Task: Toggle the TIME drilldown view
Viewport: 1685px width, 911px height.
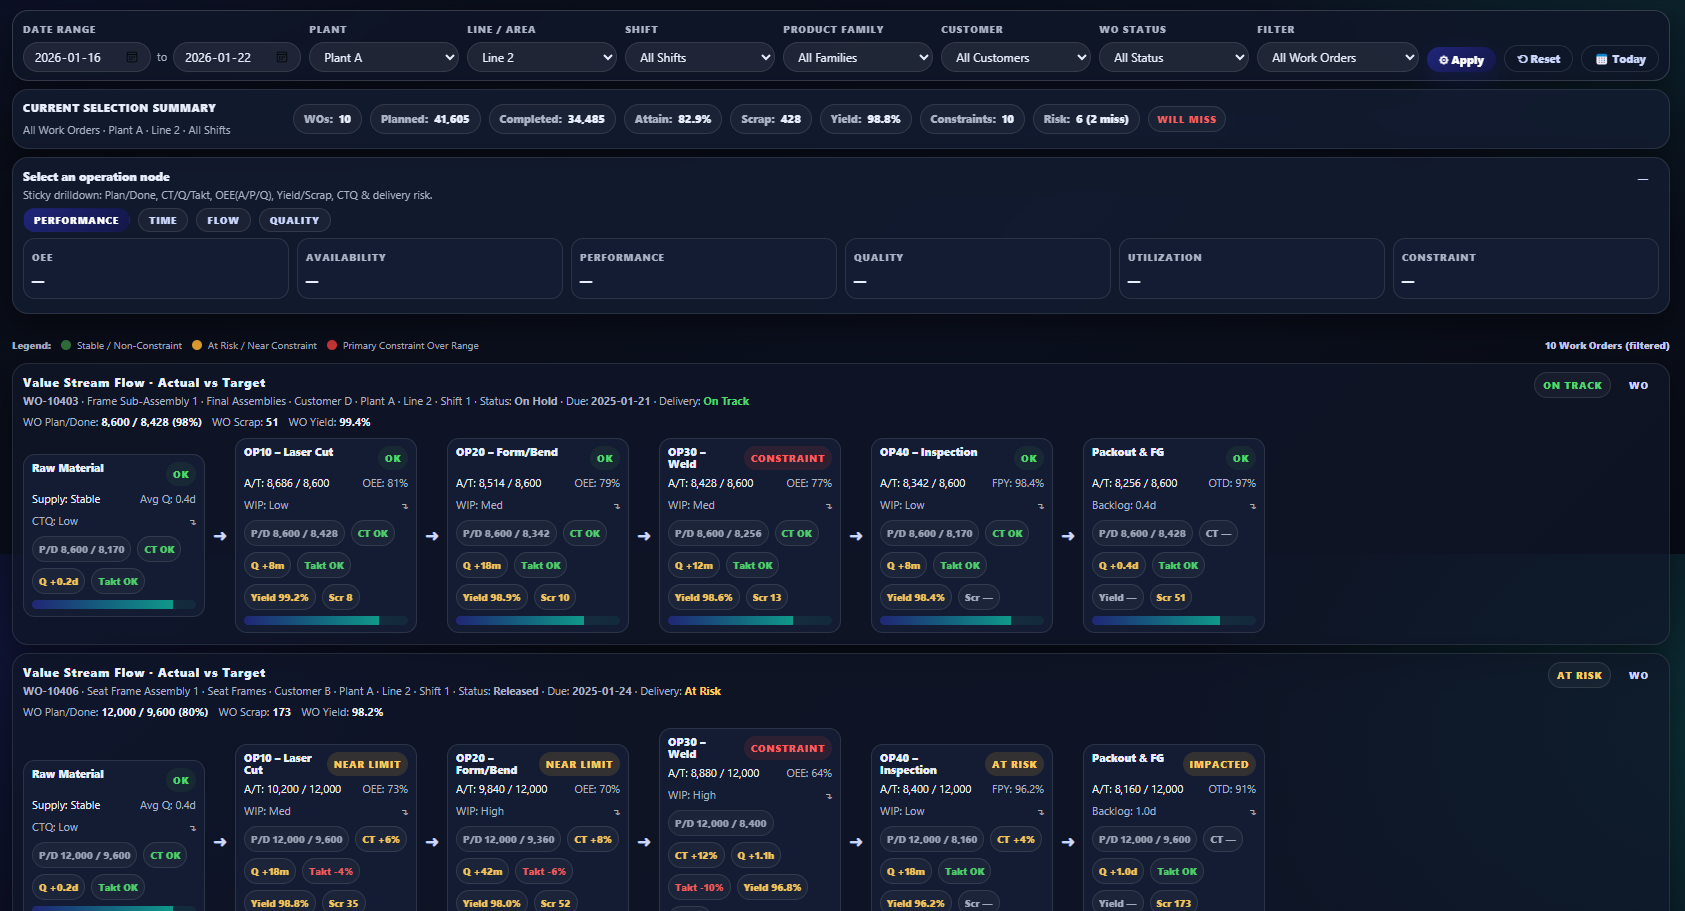Action: [162, 220]
